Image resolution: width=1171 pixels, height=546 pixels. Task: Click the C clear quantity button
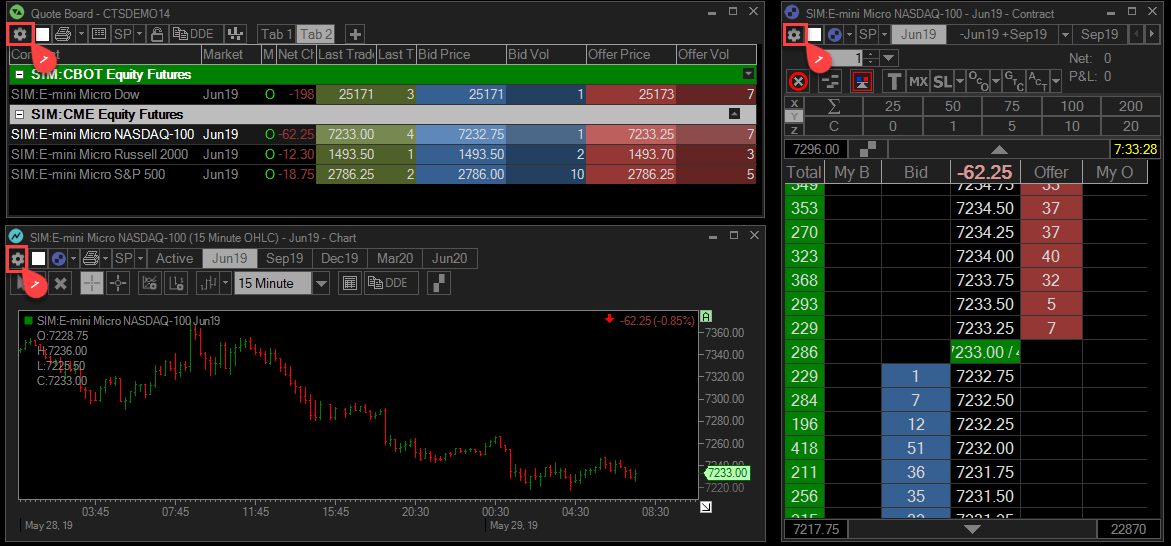[834, 126]
